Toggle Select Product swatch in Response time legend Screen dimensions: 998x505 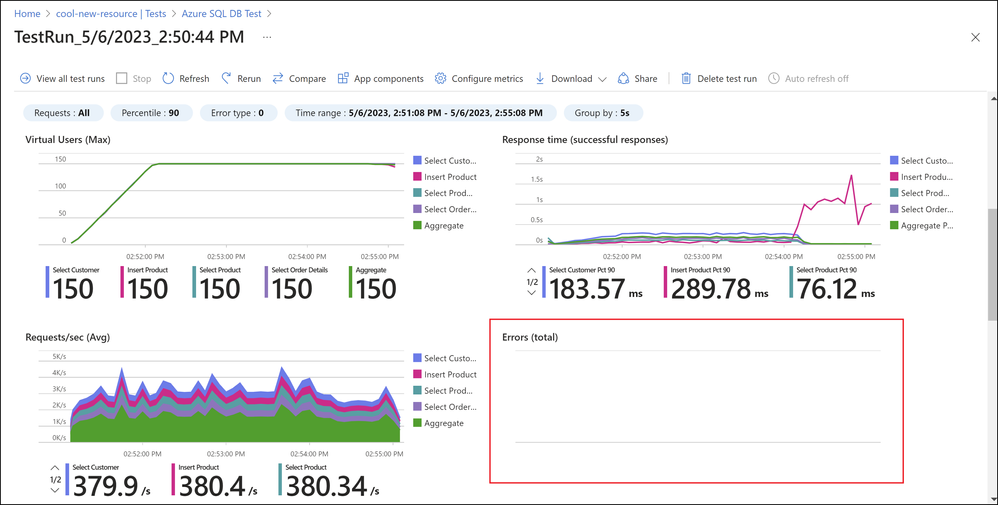tap(894, 193)
